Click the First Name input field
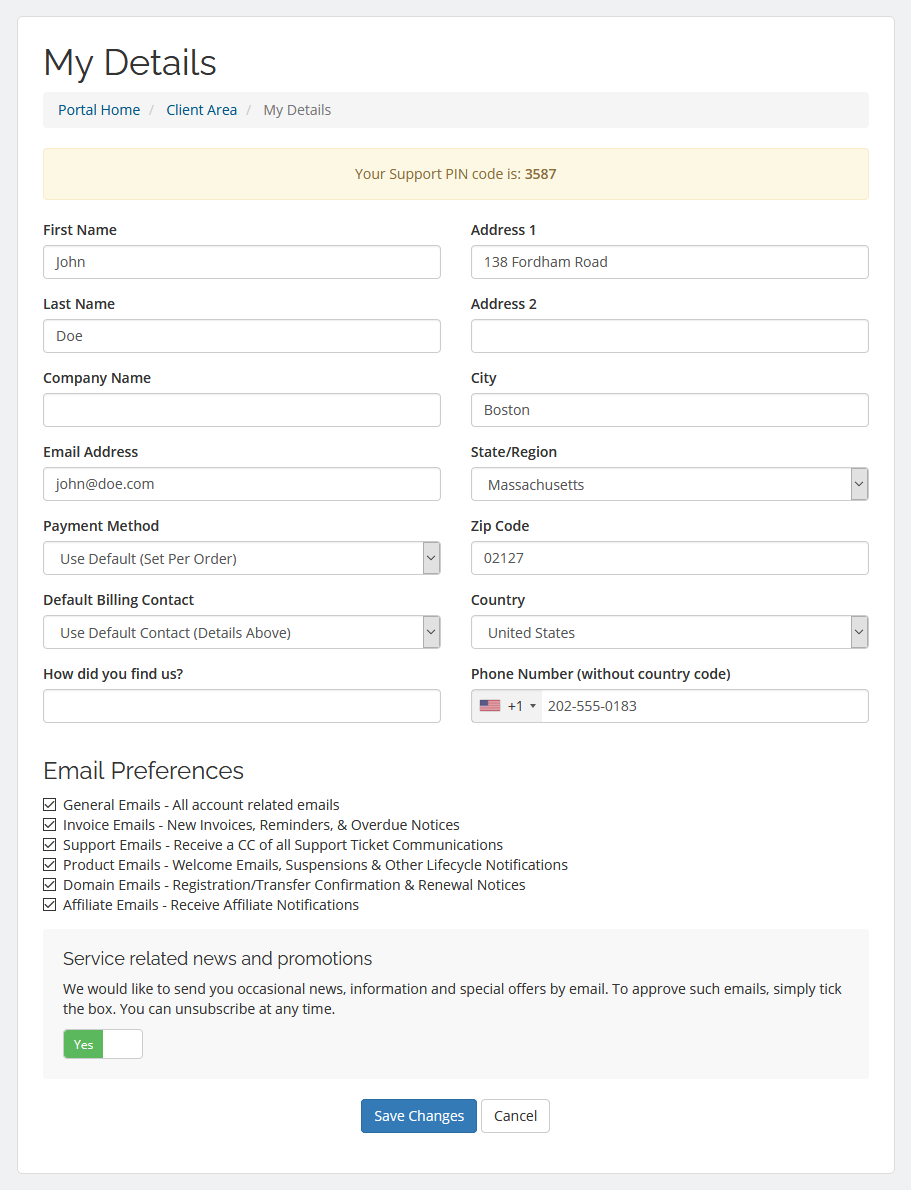The image size is (911, 1190). pos(241,261)
